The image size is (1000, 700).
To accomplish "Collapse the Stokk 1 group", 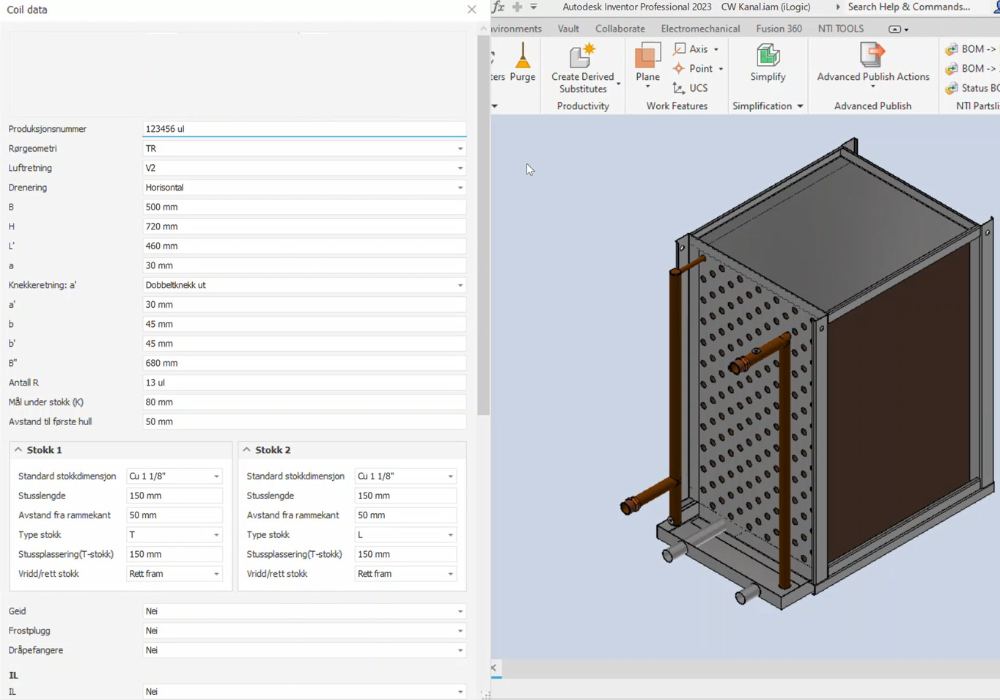I will point(17,450).
